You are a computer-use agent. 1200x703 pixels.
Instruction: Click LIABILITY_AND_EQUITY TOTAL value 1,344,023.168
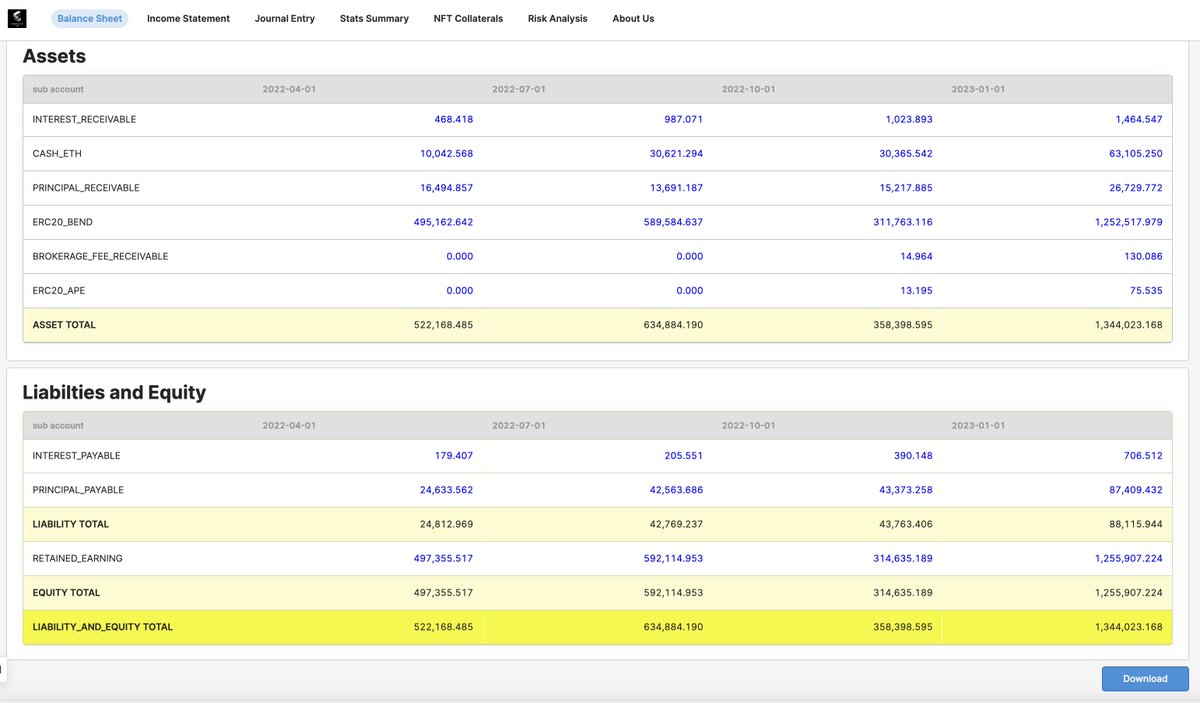tap(1129, 627)
